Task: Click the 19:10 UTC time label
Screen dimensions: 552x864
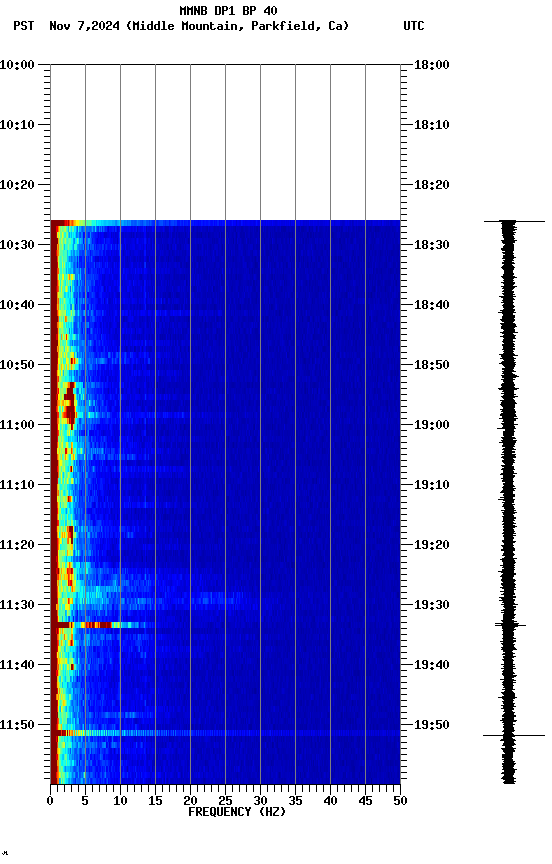Action: coord(432,485)
